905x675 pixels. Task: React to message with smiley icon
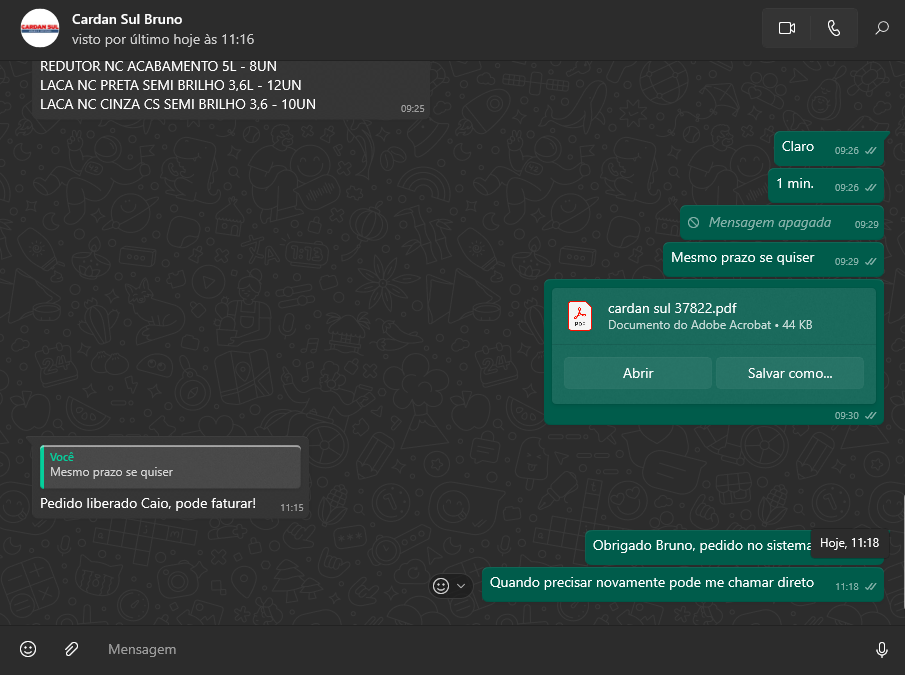pyautogui.click(x=440, y=586)
